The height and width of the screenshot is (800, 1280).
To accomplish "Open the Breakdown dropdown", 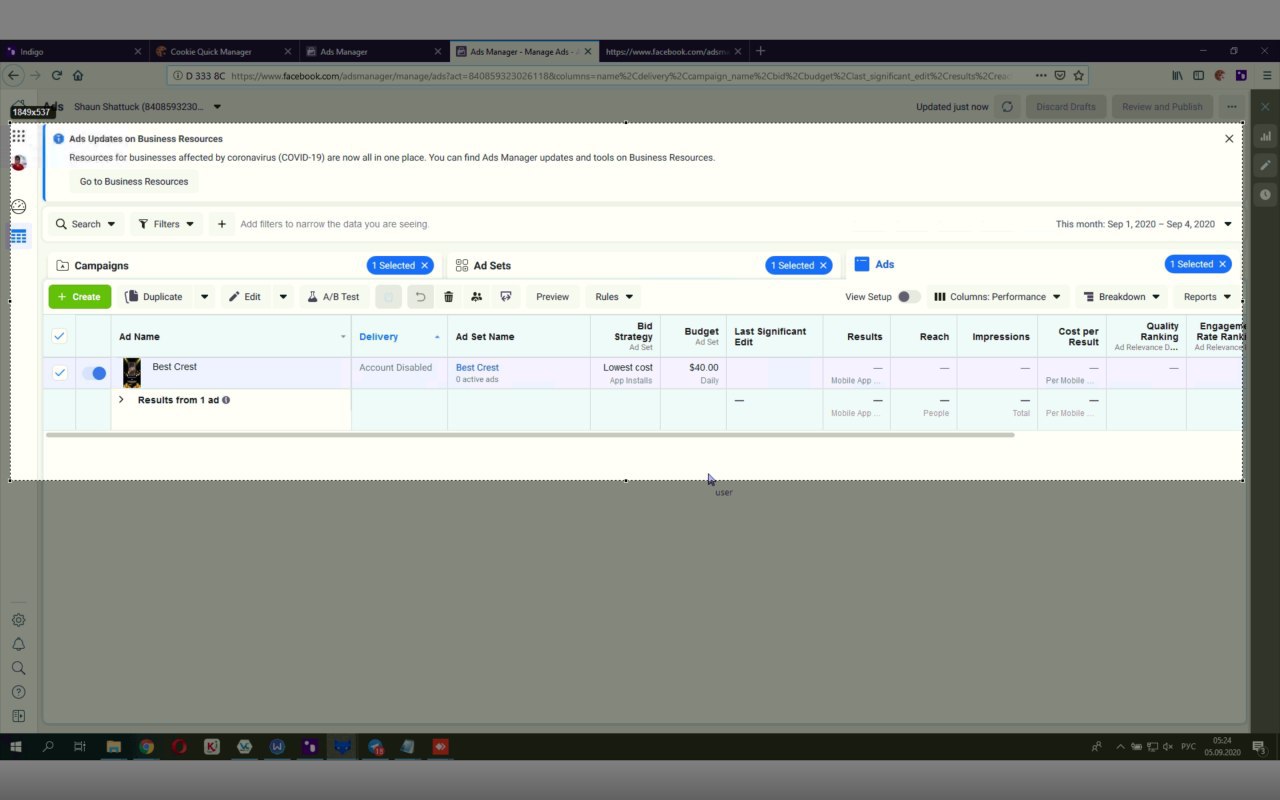I will pyautogui.click(x=1121, y=297).
